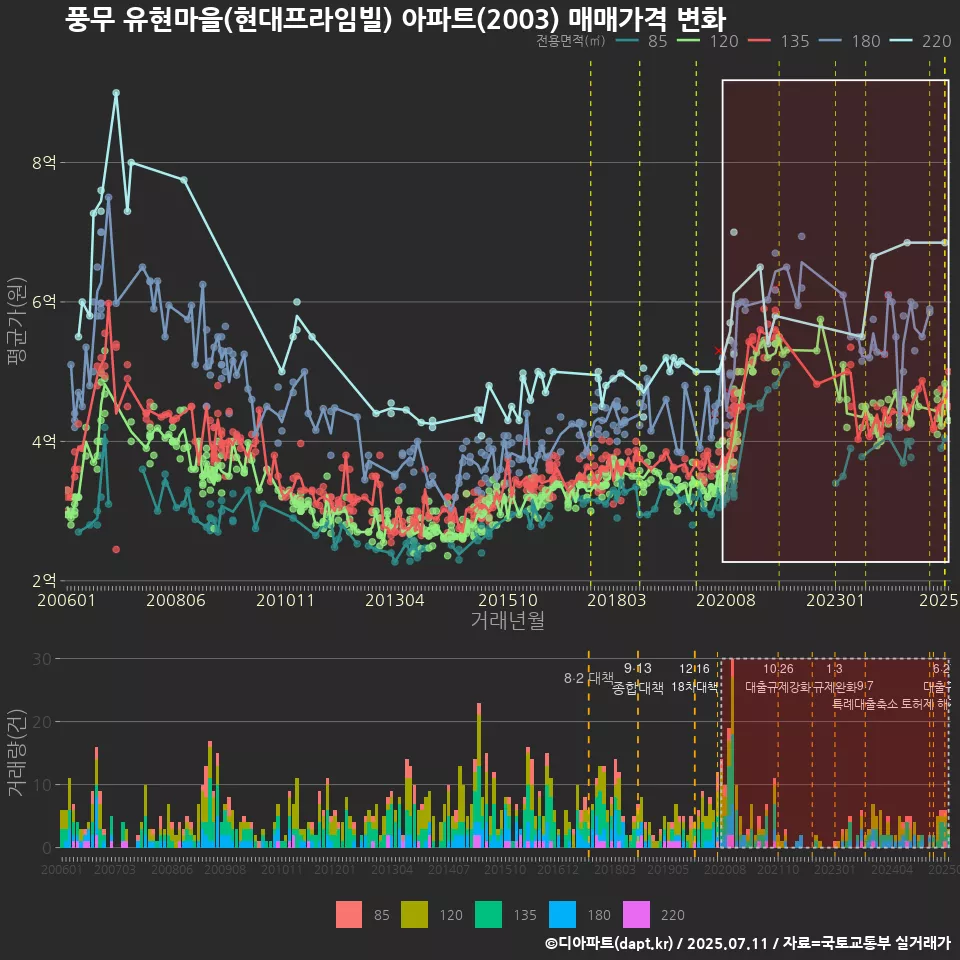960x960 pixels.
Task: Click the '20' volume axis label
Action: tap(42, 722)
